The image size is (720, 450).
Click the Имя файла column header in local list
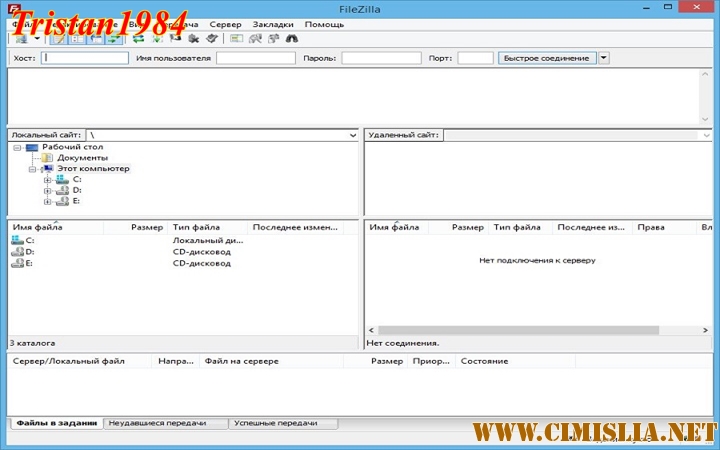(x=38, y=227)
